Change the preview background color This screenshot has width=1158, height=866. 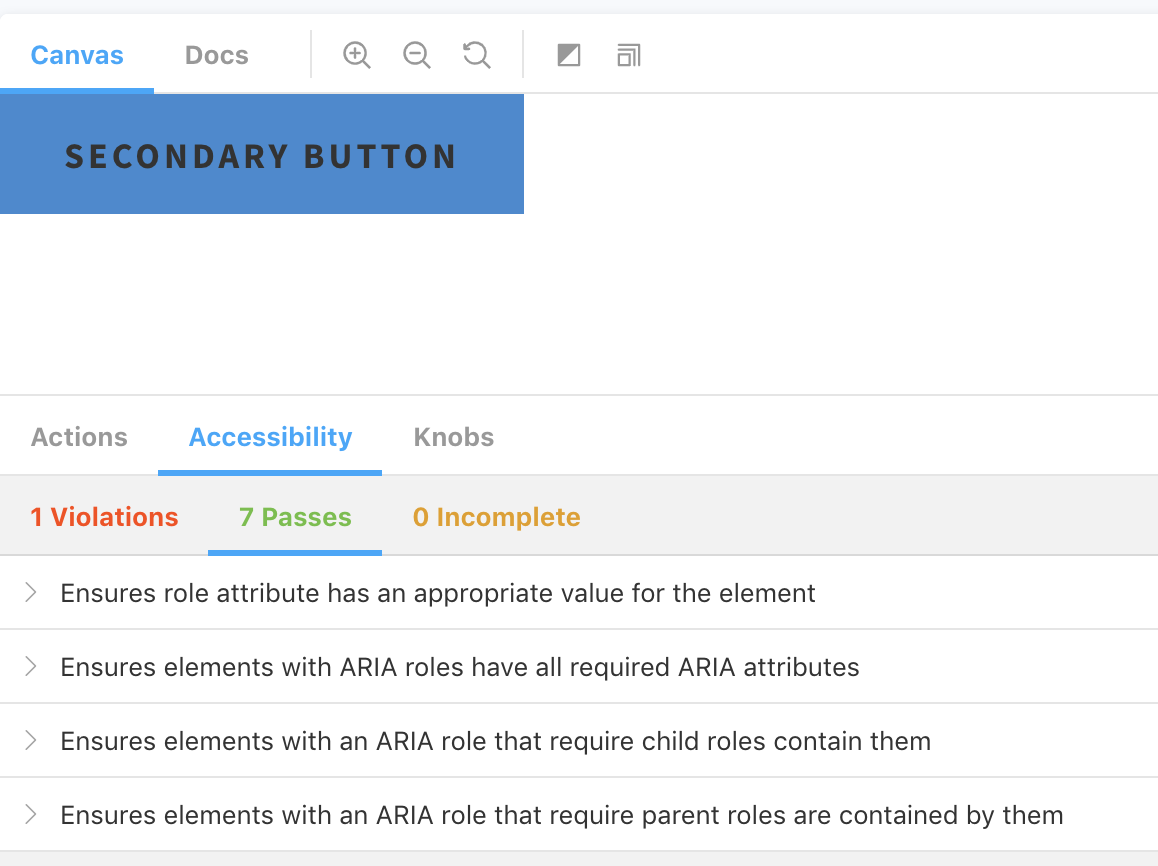click(569, 55)
